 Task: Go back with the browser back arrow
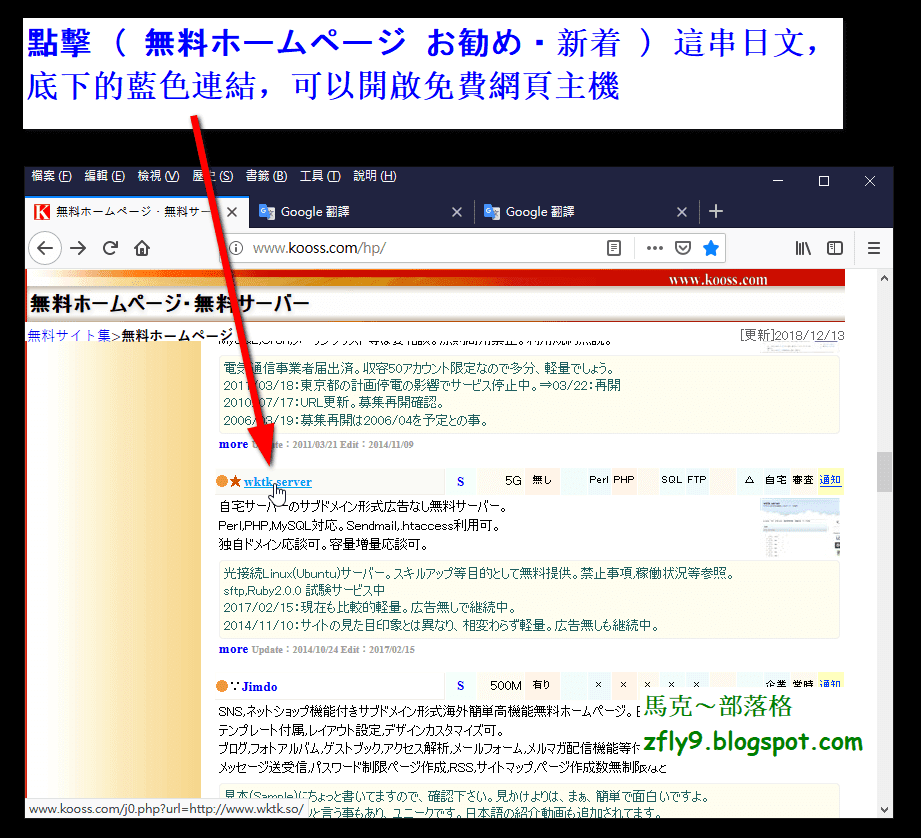(45, 248)
